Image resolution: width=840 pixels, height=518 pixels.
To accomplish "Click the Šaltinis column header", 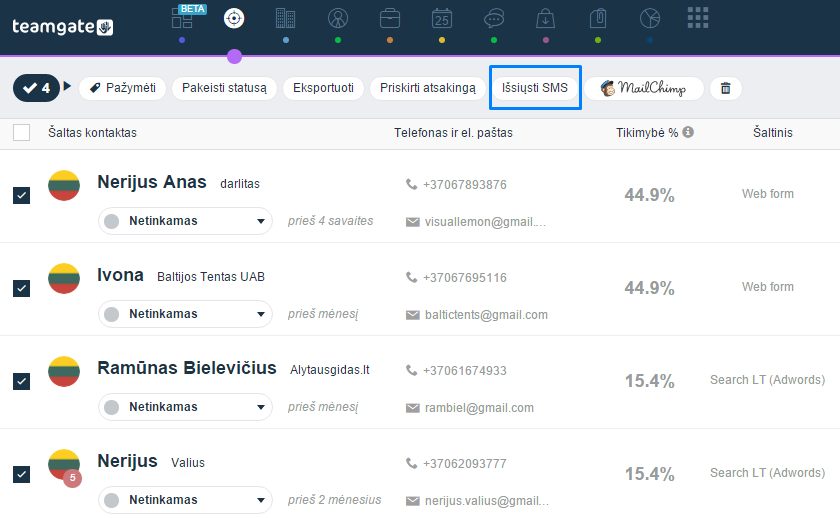I will coord(772,132).
